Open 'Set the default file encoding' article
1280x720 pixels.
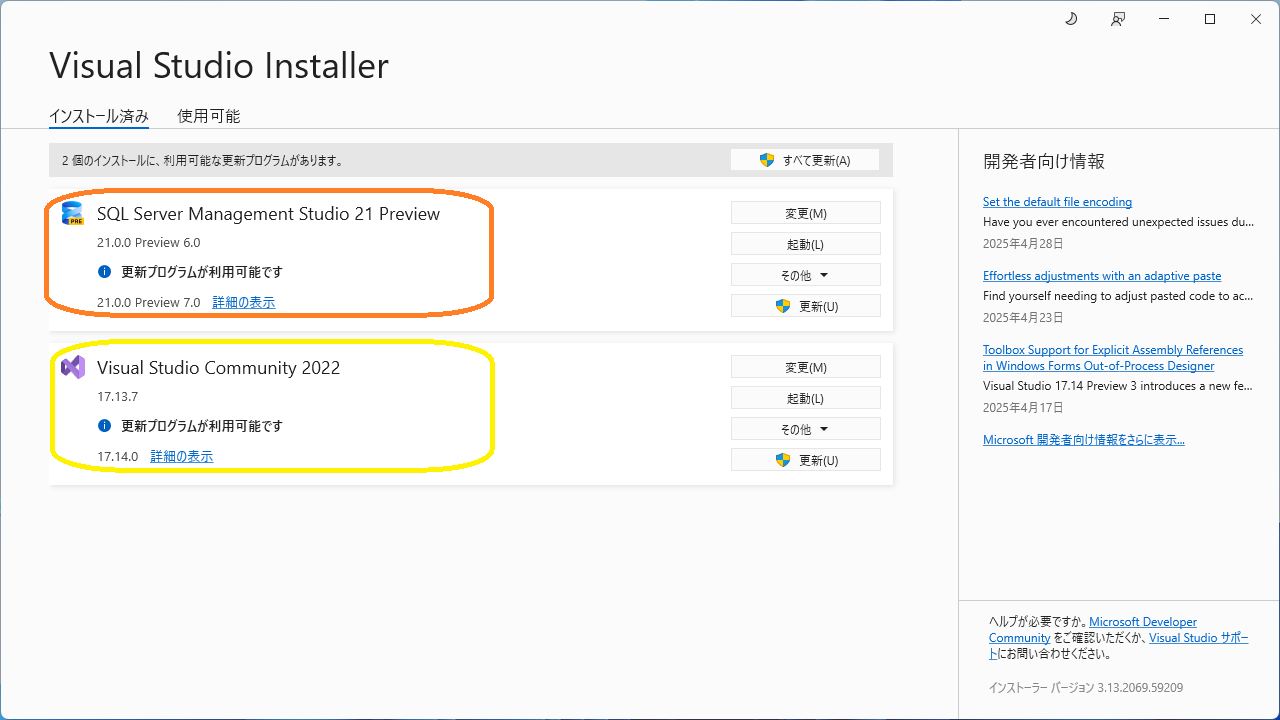click(1057, 202)
